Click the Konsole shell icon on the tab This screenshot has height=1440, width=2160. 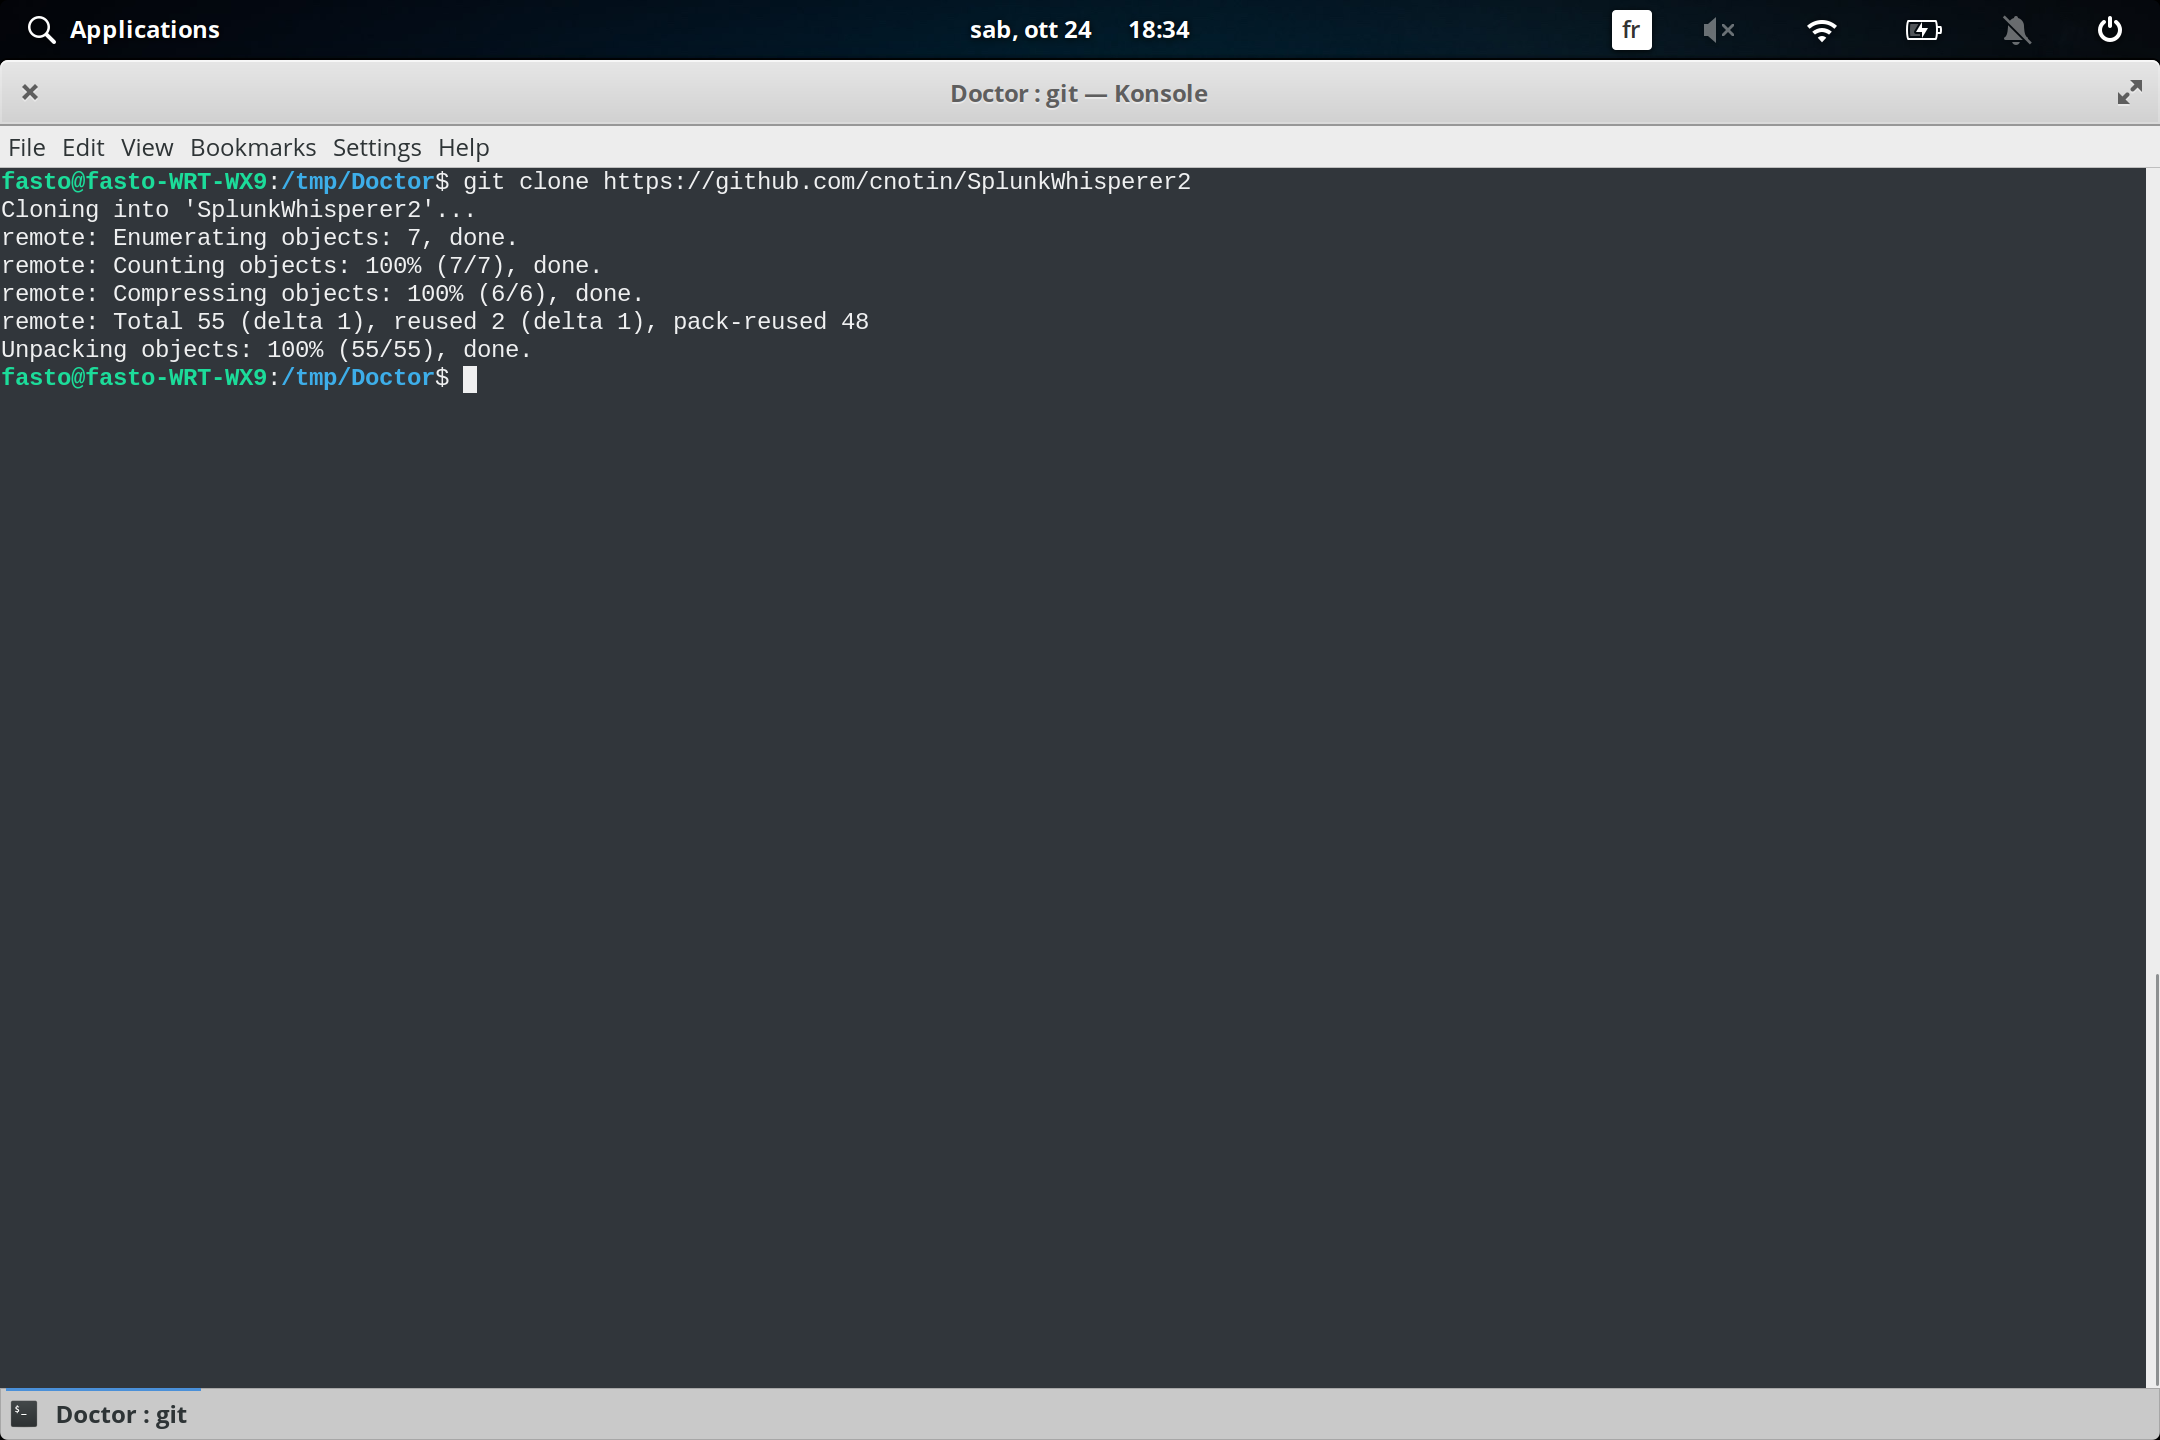[x=23, y=1413]
